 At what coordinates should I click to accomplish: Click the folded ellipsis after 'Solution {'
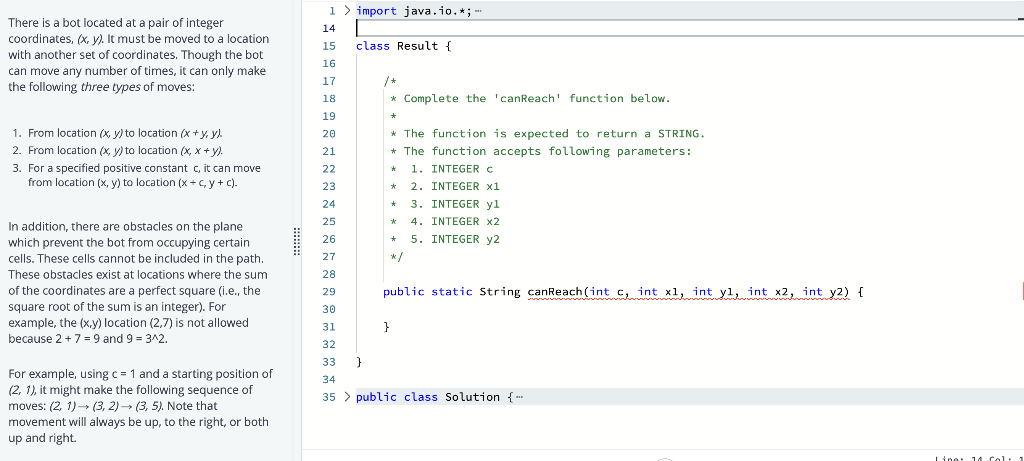[519, 397]
